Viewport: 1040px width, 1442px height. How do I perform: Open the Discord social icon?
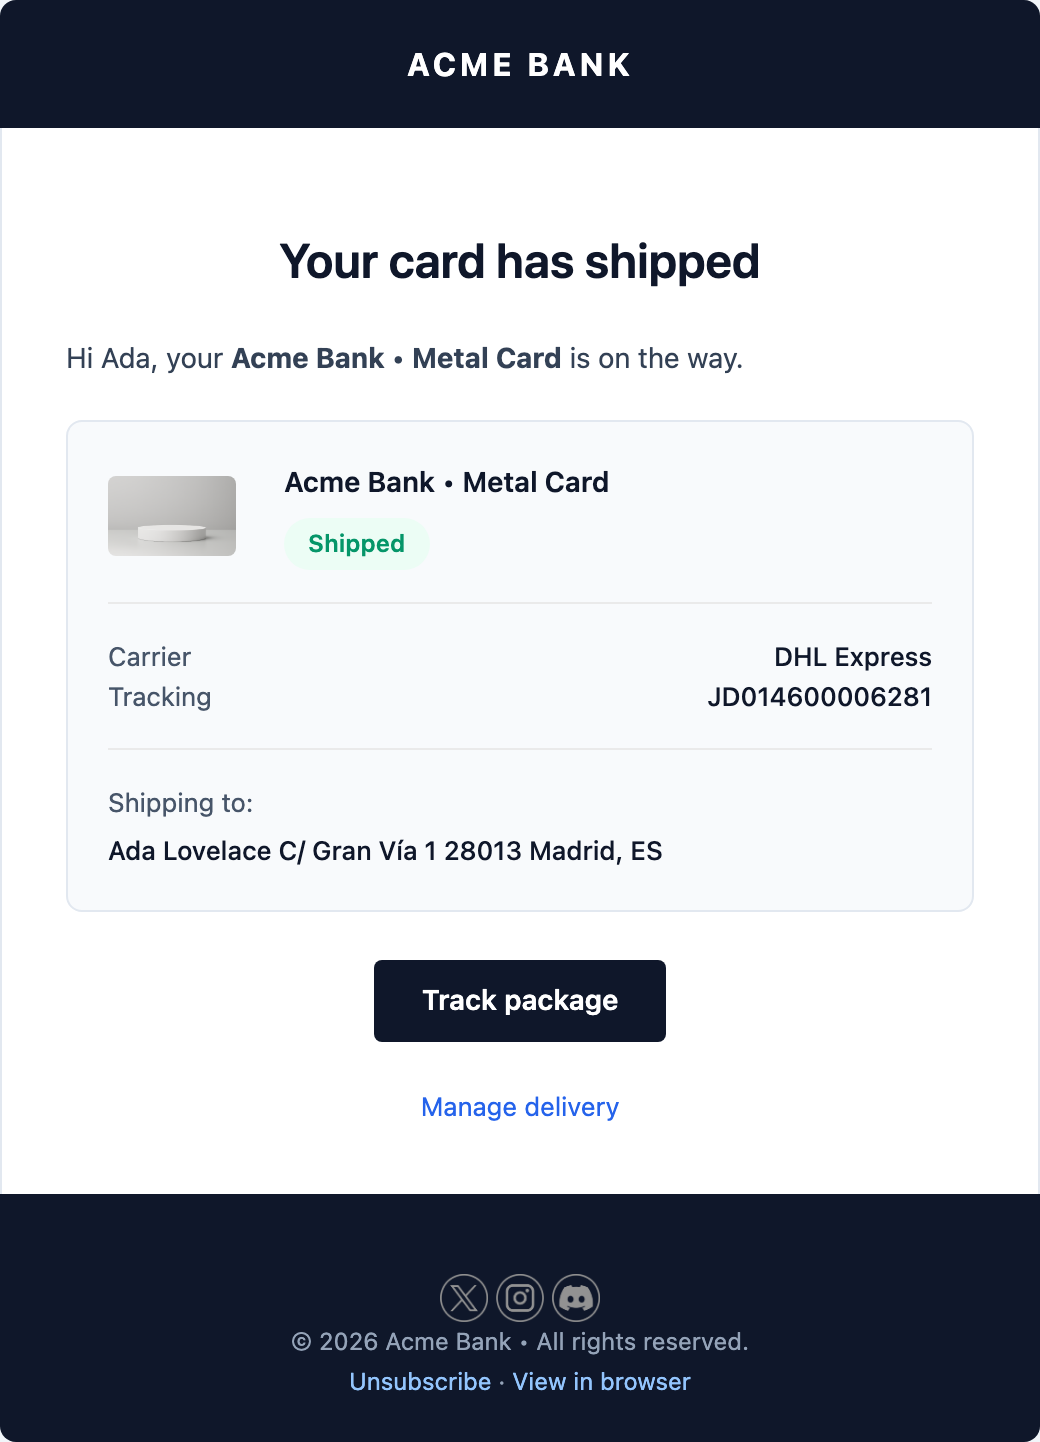click(576, 1297)
